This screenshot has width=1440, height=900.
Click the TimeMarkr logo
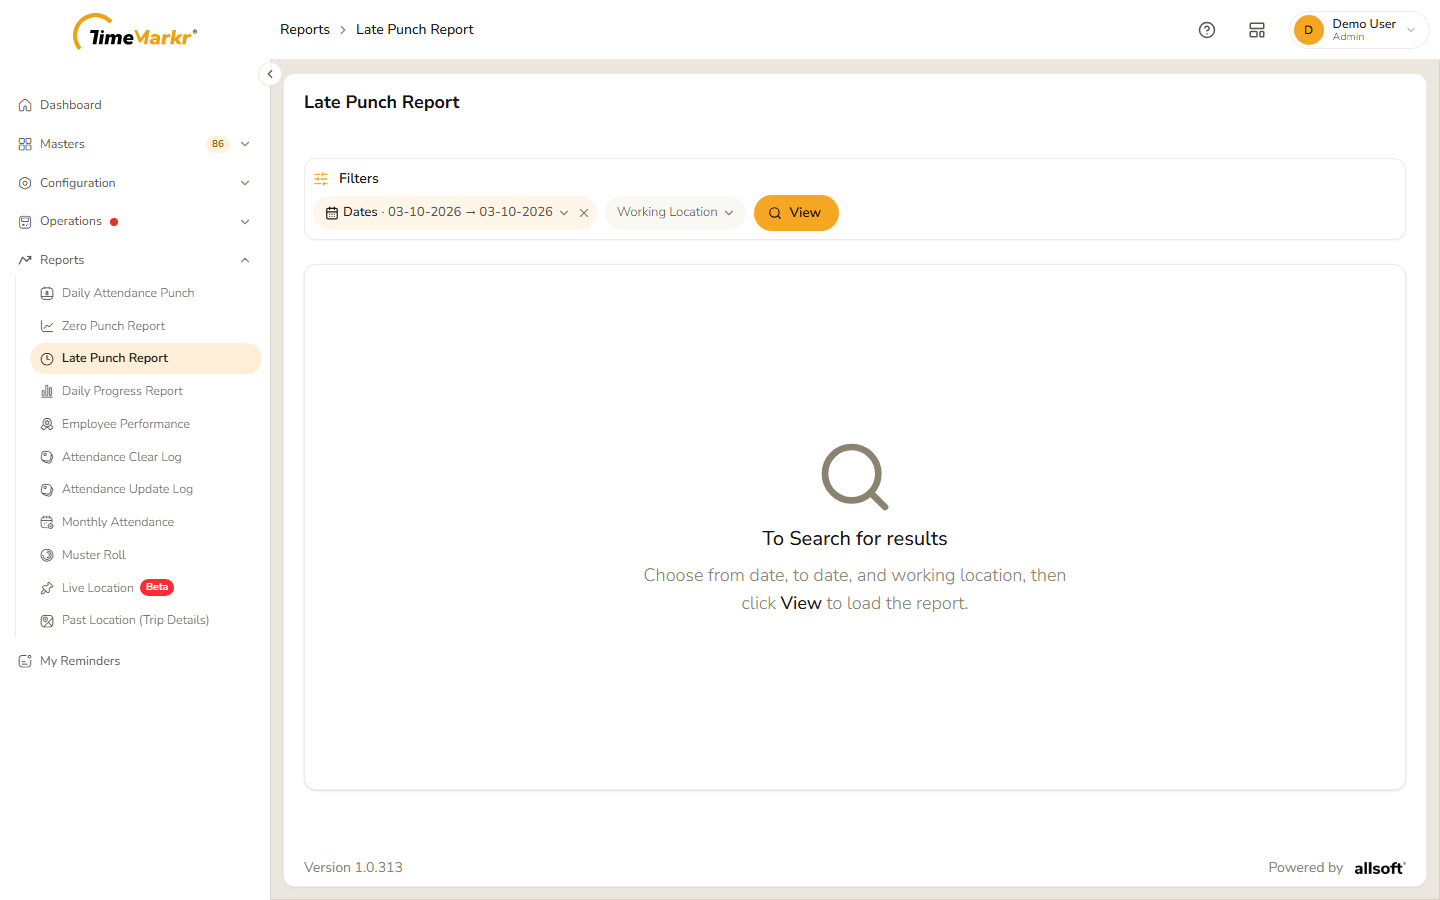tap(135, 33)
